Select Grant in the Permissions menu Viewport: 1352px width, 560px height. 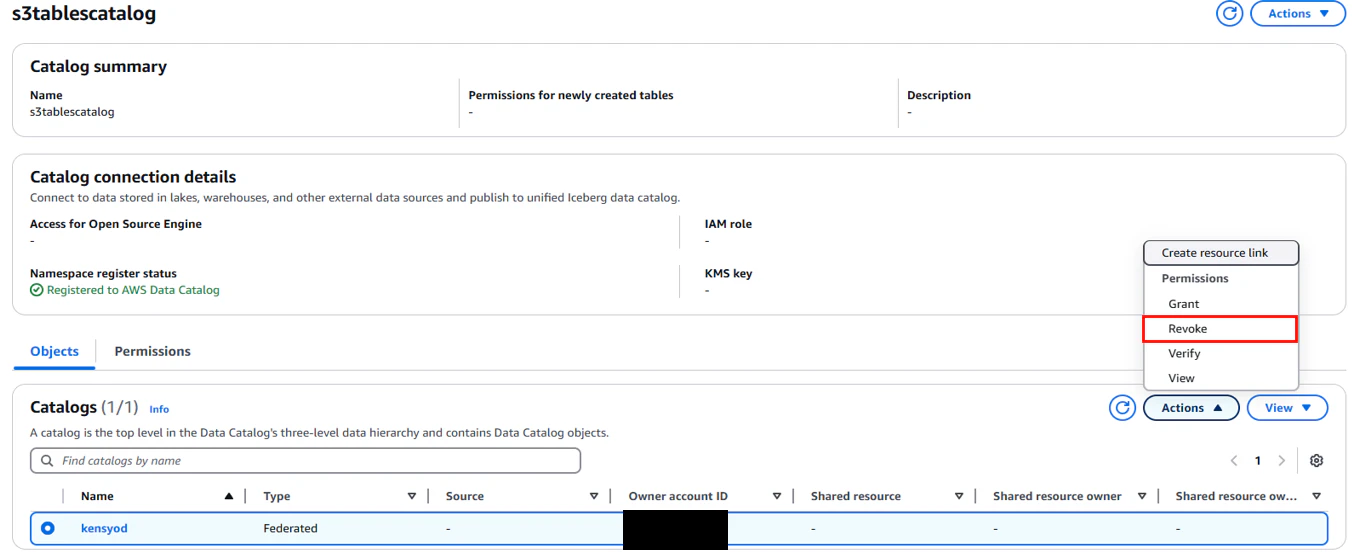click(x=1220, y=304)
